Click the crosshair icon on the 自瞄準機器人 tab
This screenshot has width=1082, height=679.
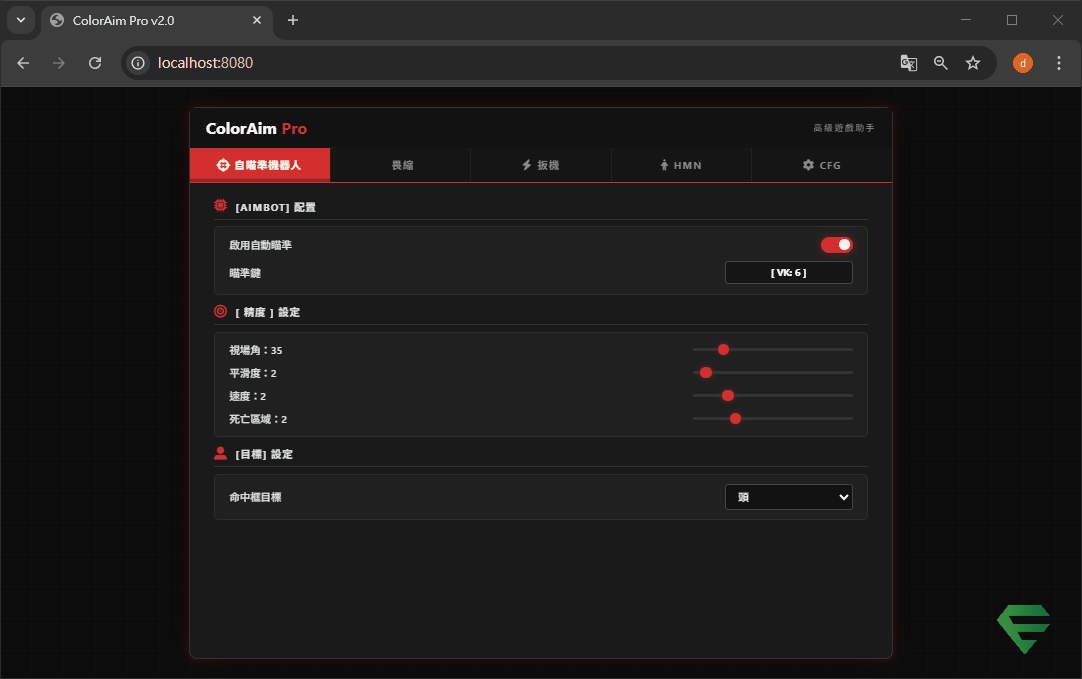click(x=223, y=165)
